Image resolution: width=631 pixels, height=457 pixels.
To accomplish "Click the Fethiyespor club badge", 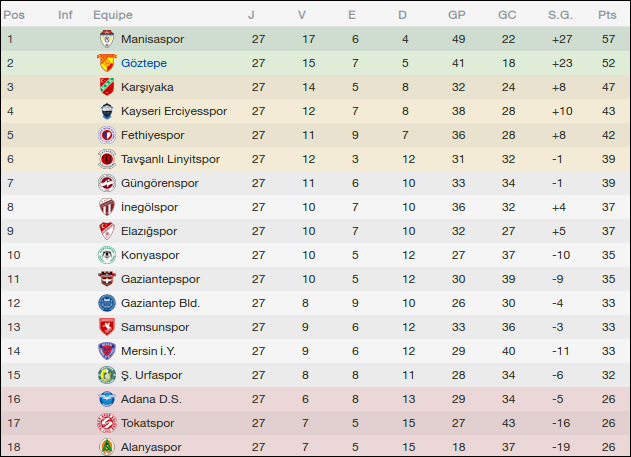I will tap(107, 135).
